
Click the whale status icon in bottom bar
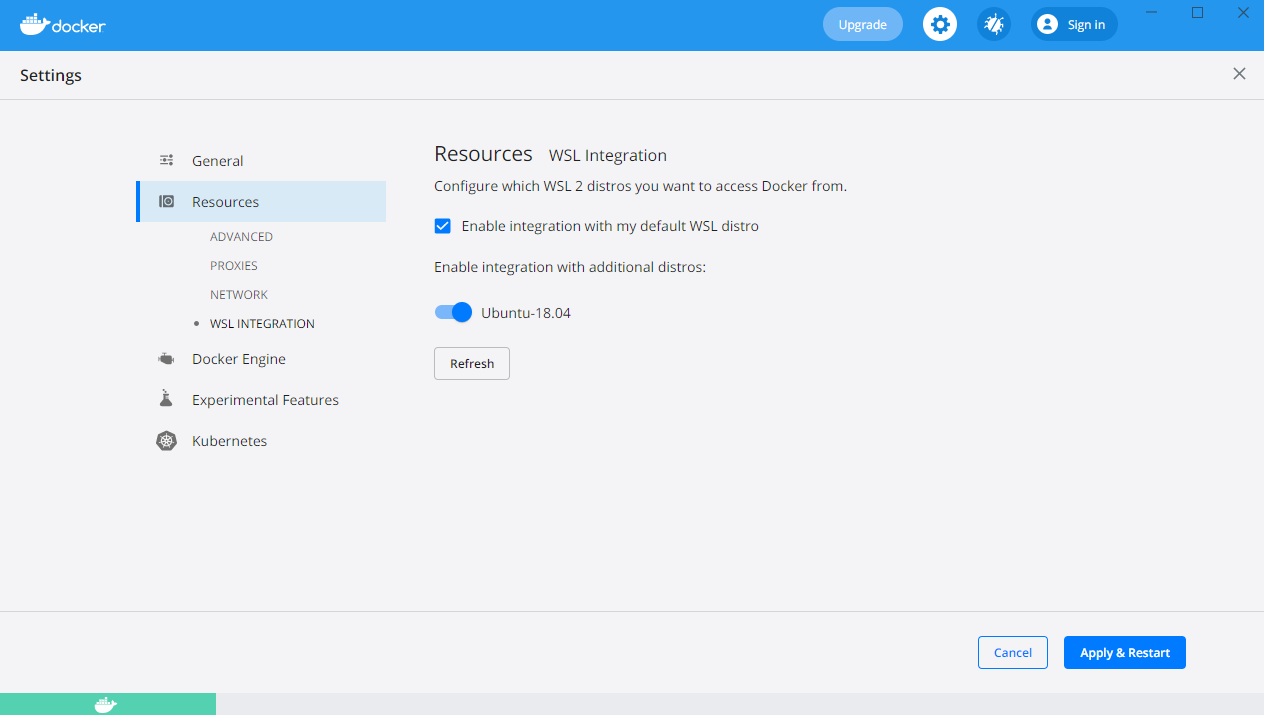(x=105, y=705)
